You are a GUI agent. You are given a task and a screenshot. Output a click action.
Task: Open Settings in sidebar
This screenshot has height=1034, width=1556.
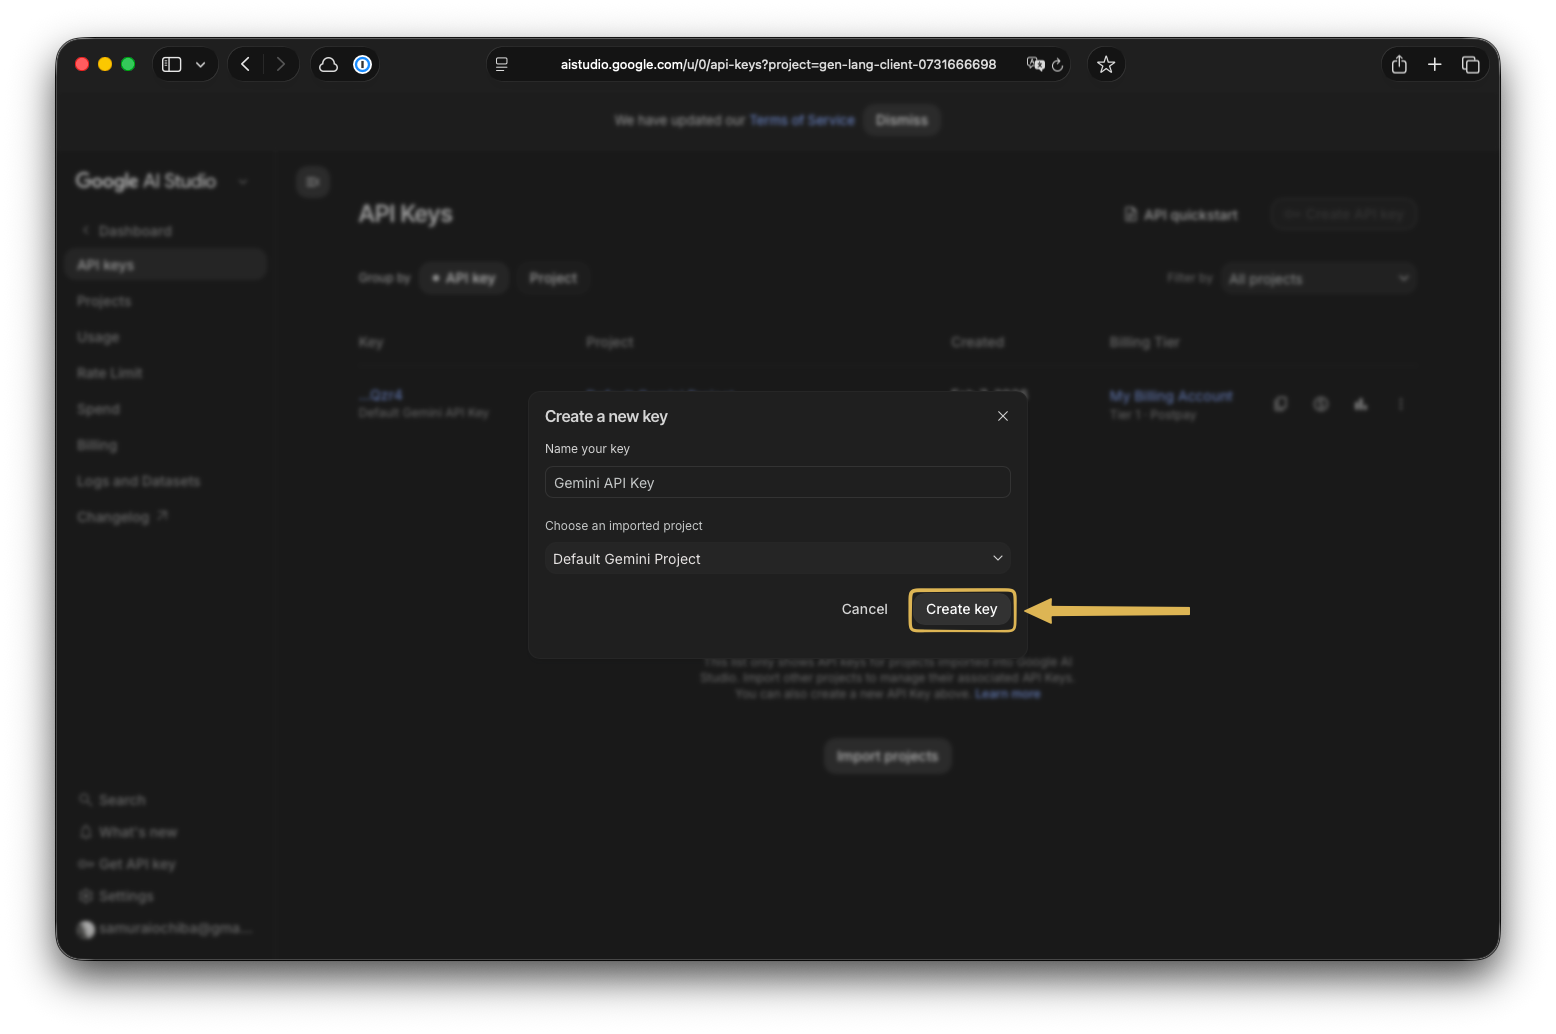[116, 896]
